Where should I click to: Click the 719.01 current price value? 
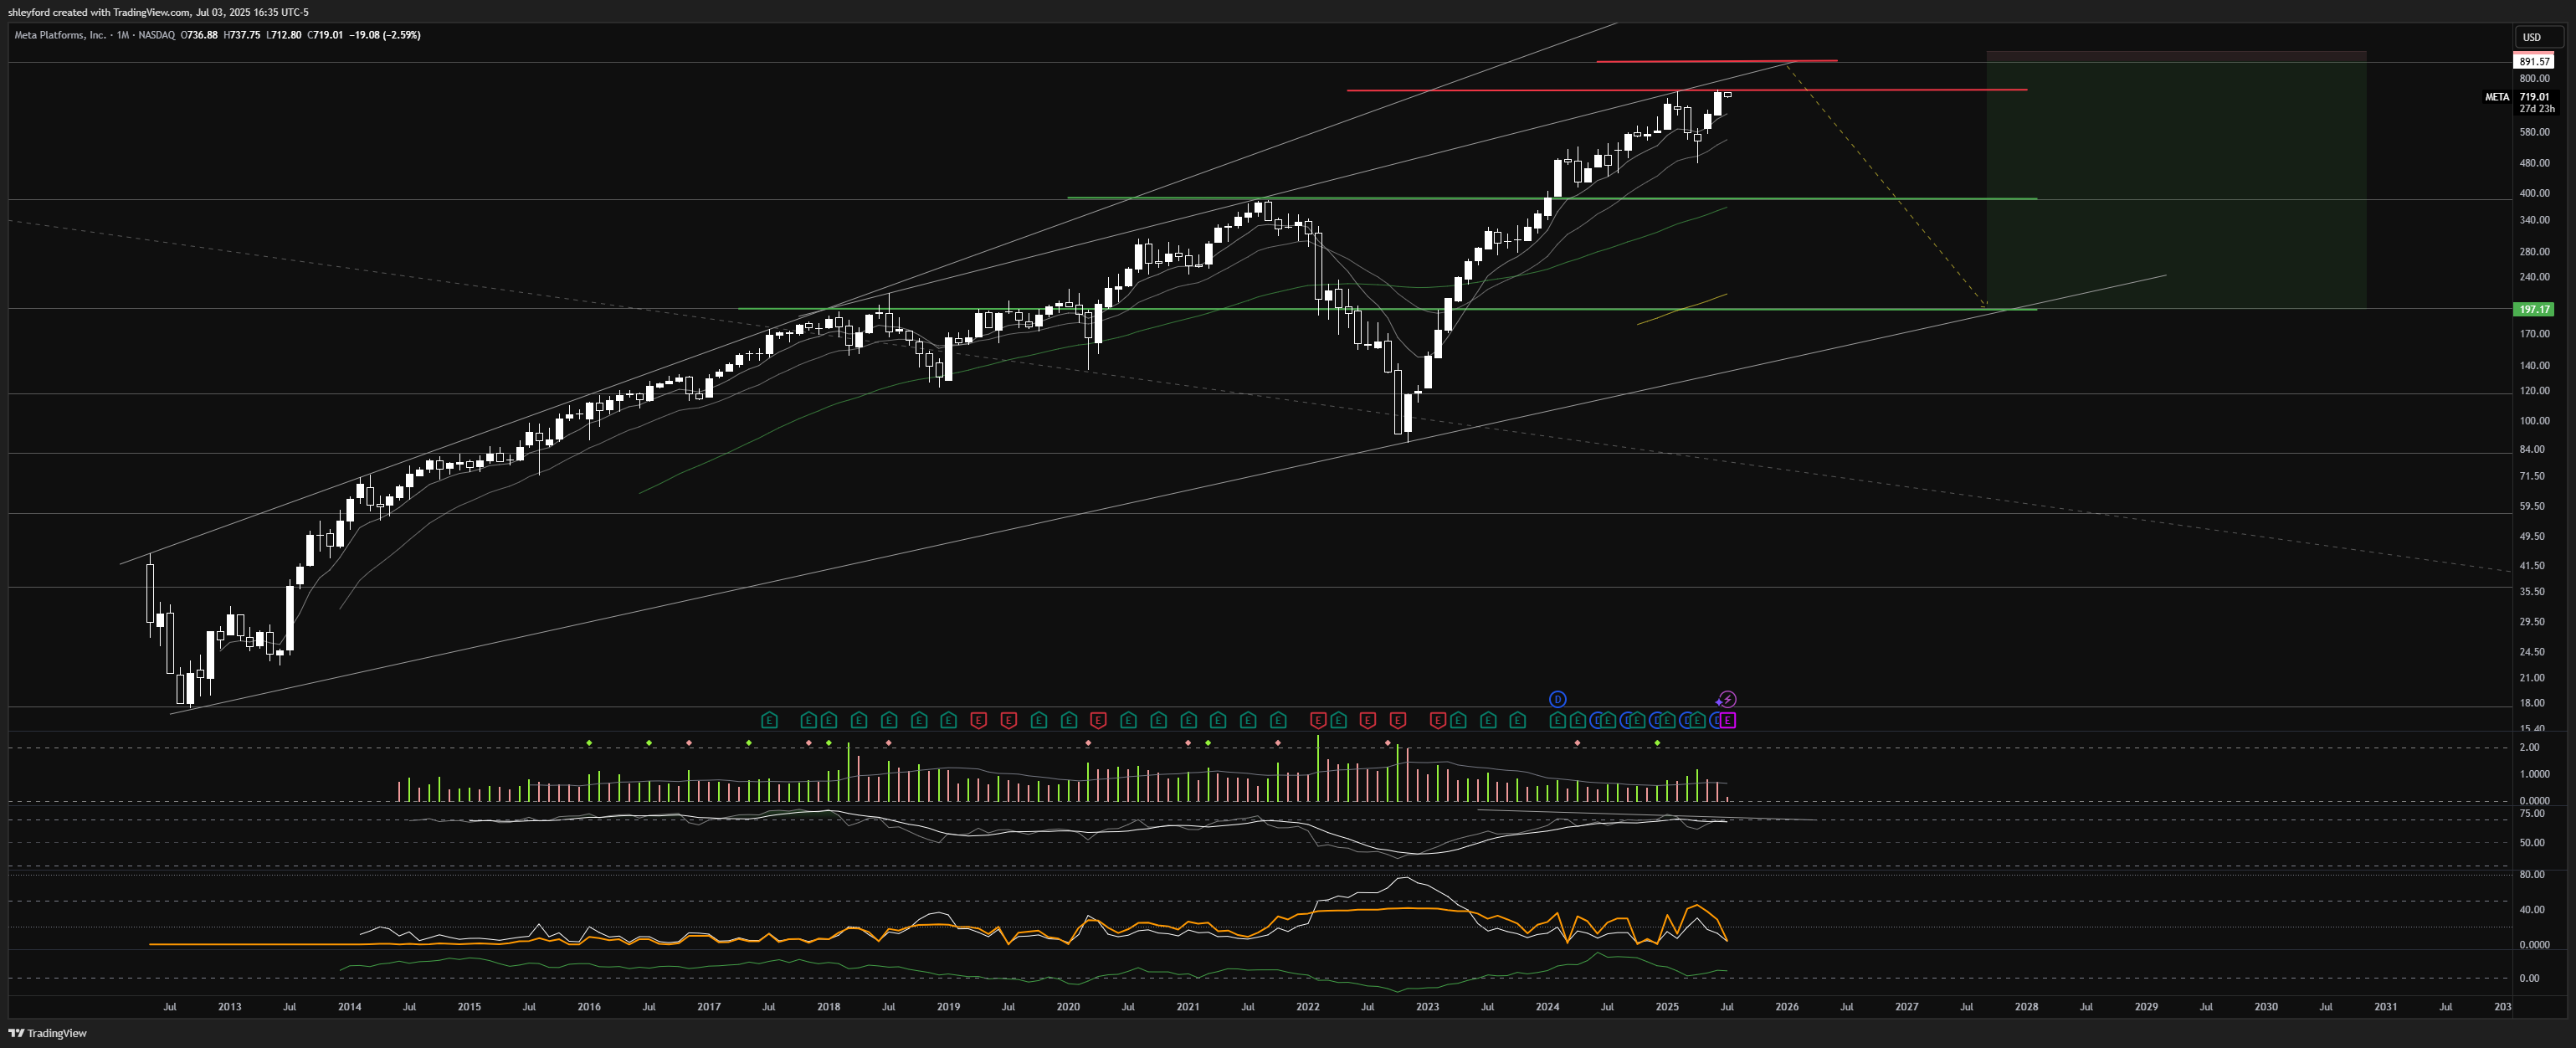coord(2535,97)
